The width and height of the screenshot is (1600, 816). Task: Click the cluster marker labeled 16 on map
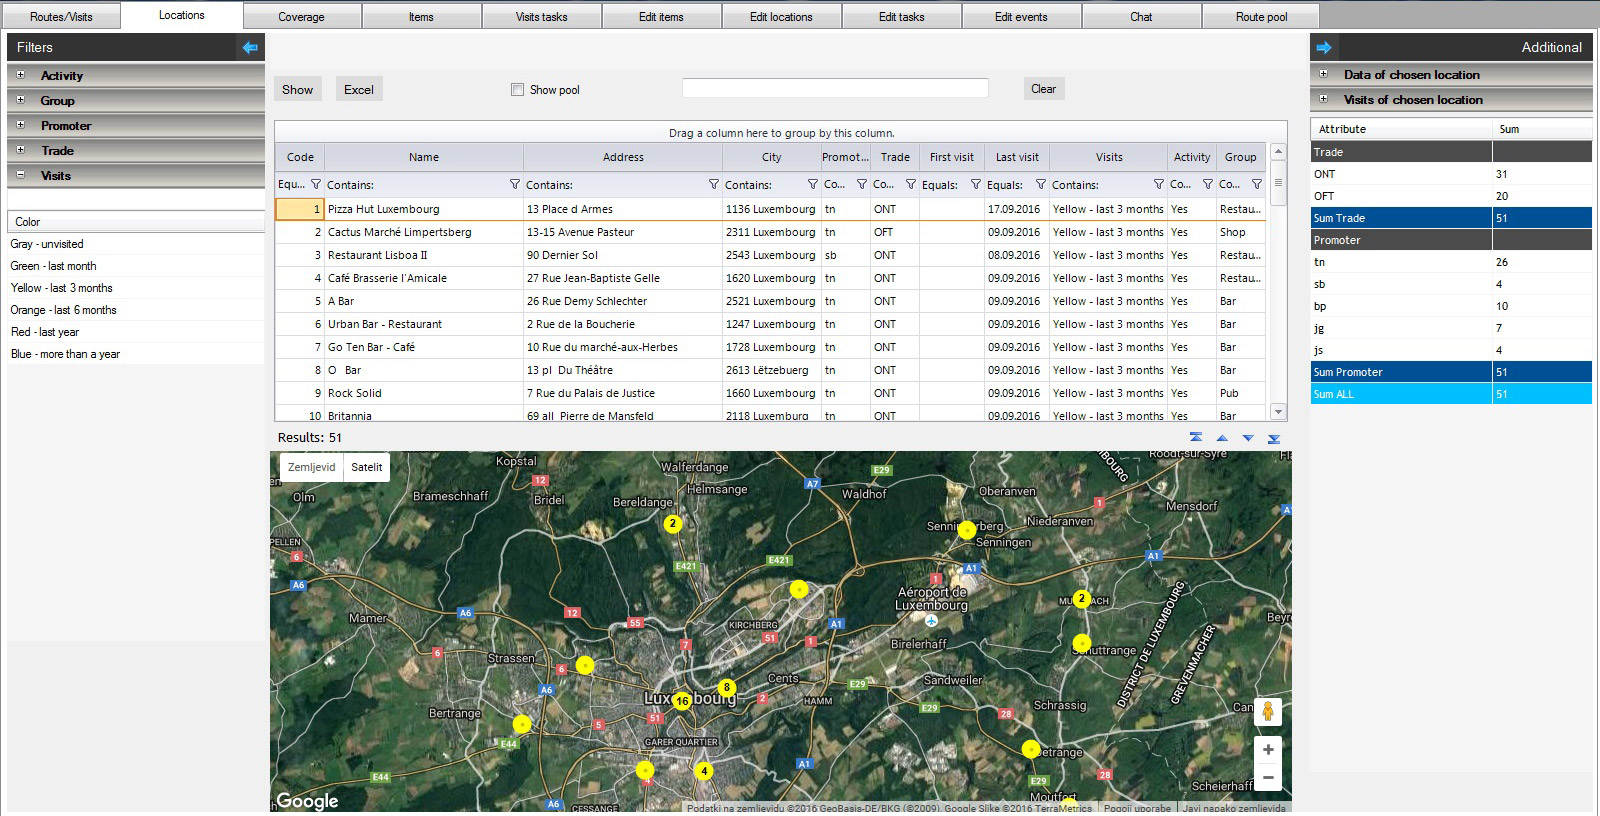point(682,701)
